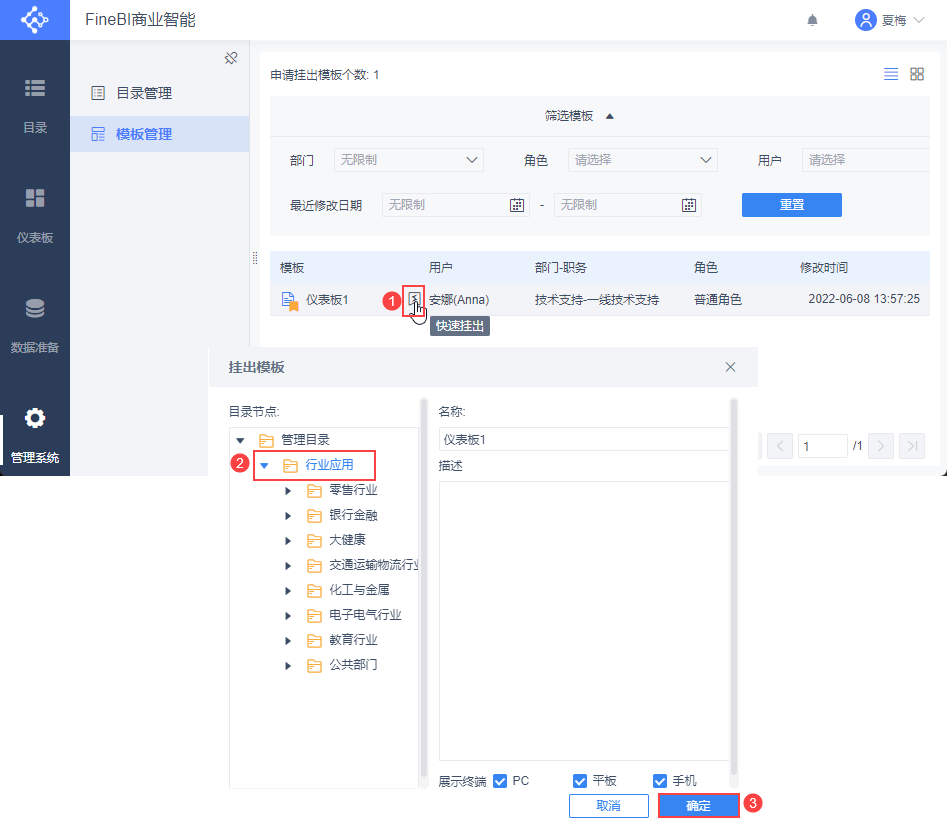Screen dimensions: 947x818
Task: Jump to last page arrow
Action: click(912, 446)
